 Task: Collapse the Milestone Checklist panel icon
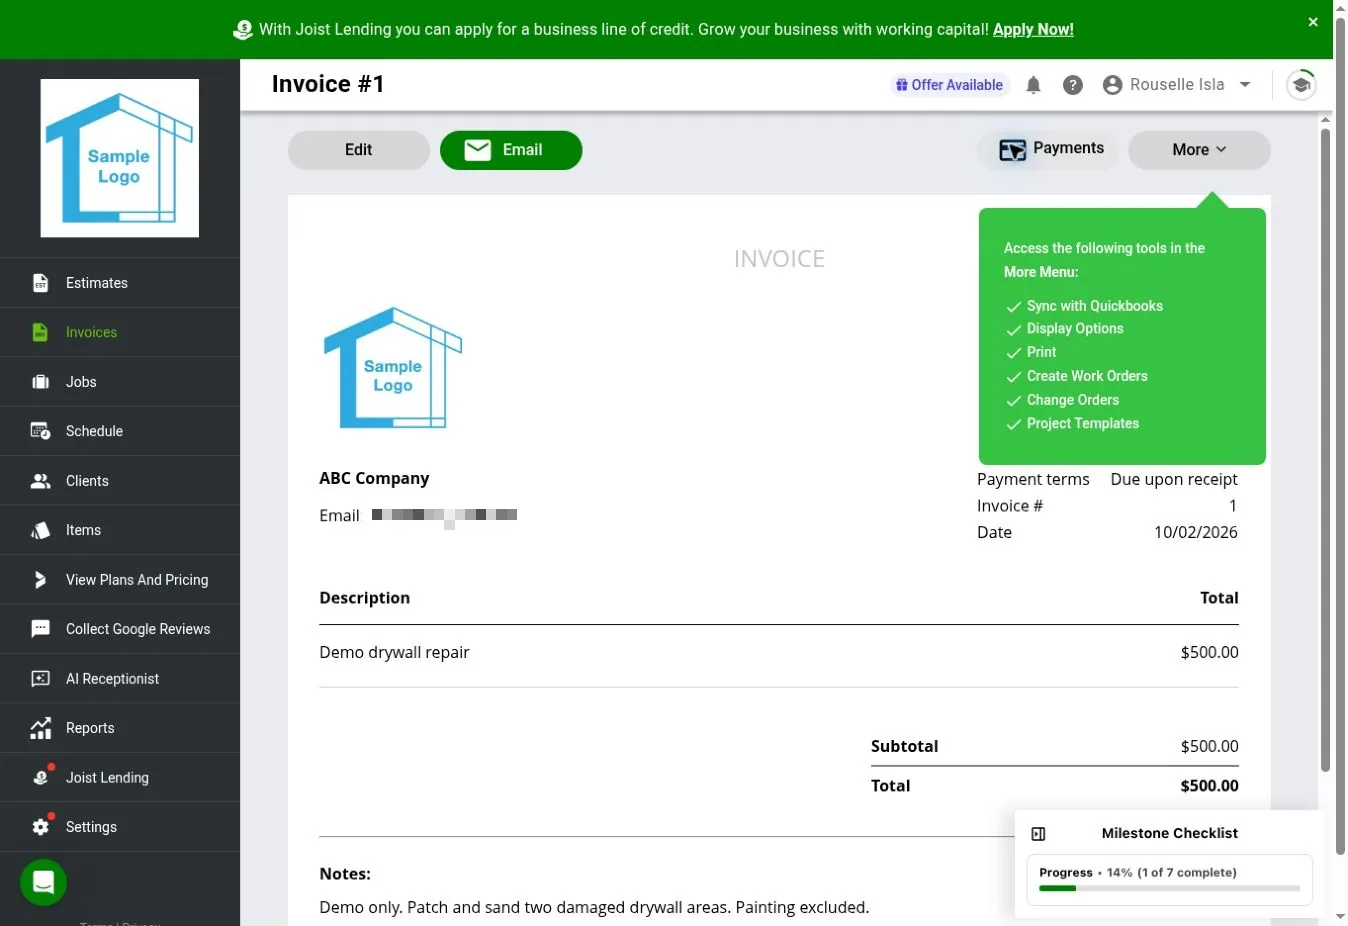1038,834
